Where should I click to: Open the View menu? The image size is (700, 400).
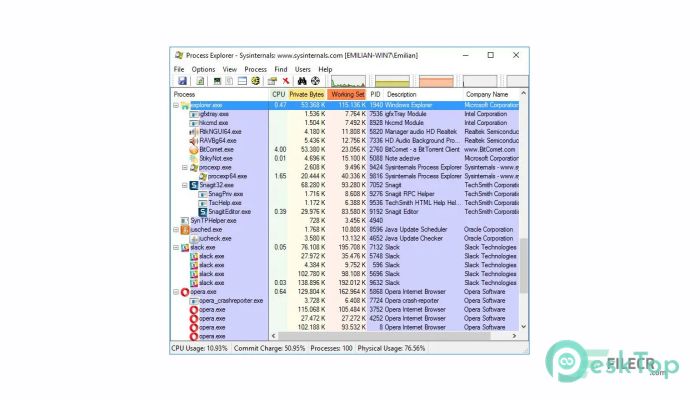pos(229,69)
